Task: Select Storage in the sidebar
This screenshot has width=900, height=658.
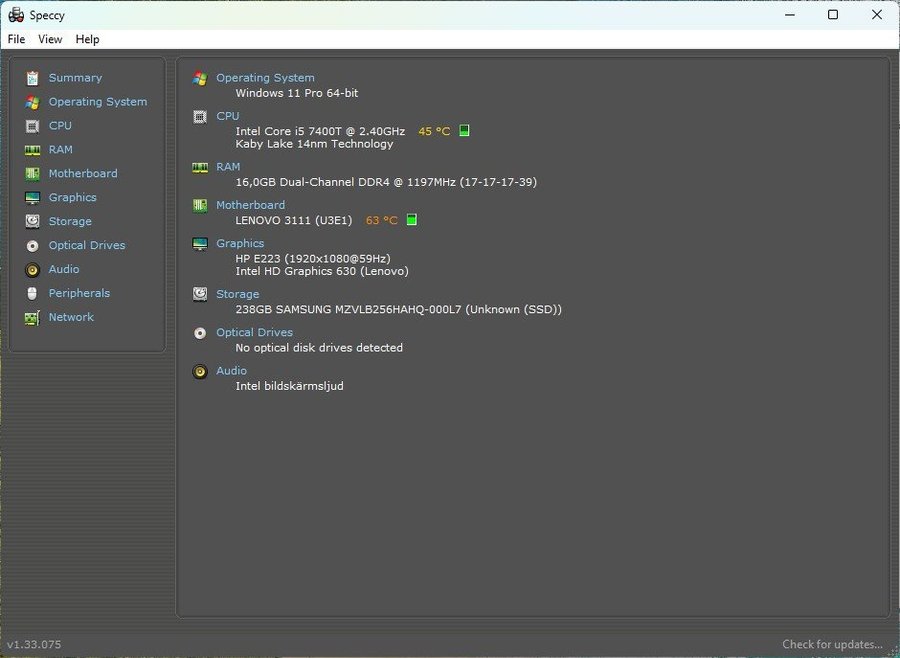Action: [x=70, y=221]
